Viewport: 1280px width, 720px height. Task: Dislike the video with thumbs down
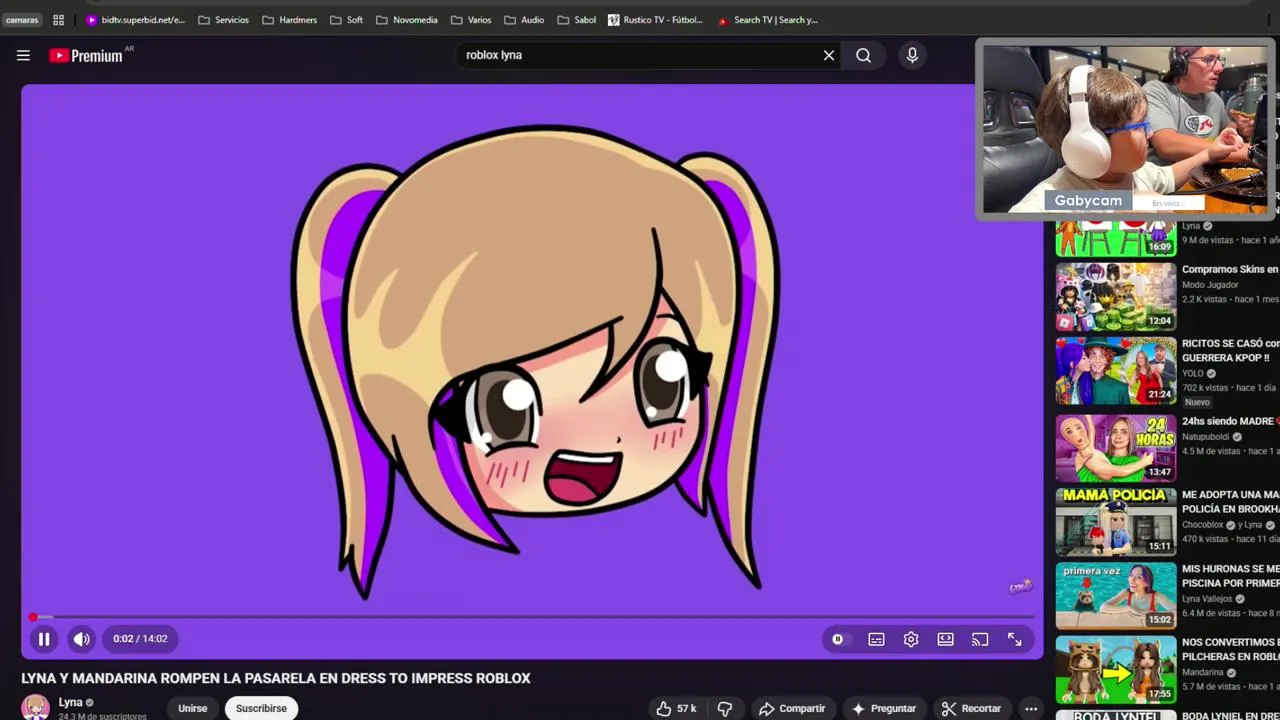click(x=725, y=708)
